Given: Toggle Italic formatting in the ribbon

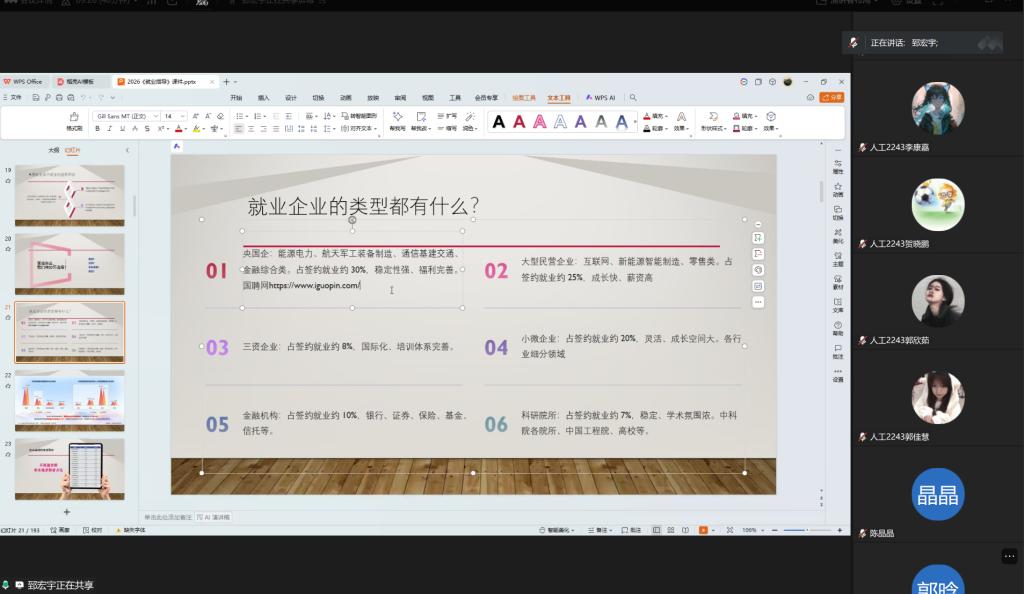Looking at the screenshot, I should 109,129.
